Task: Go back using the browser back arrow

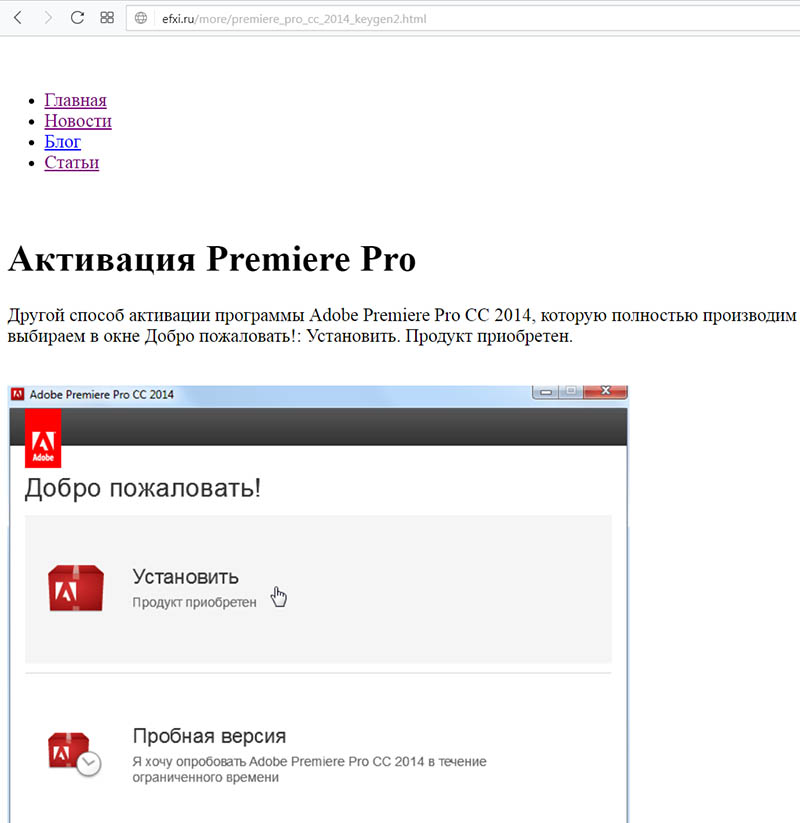Action: tap(18, 18)
